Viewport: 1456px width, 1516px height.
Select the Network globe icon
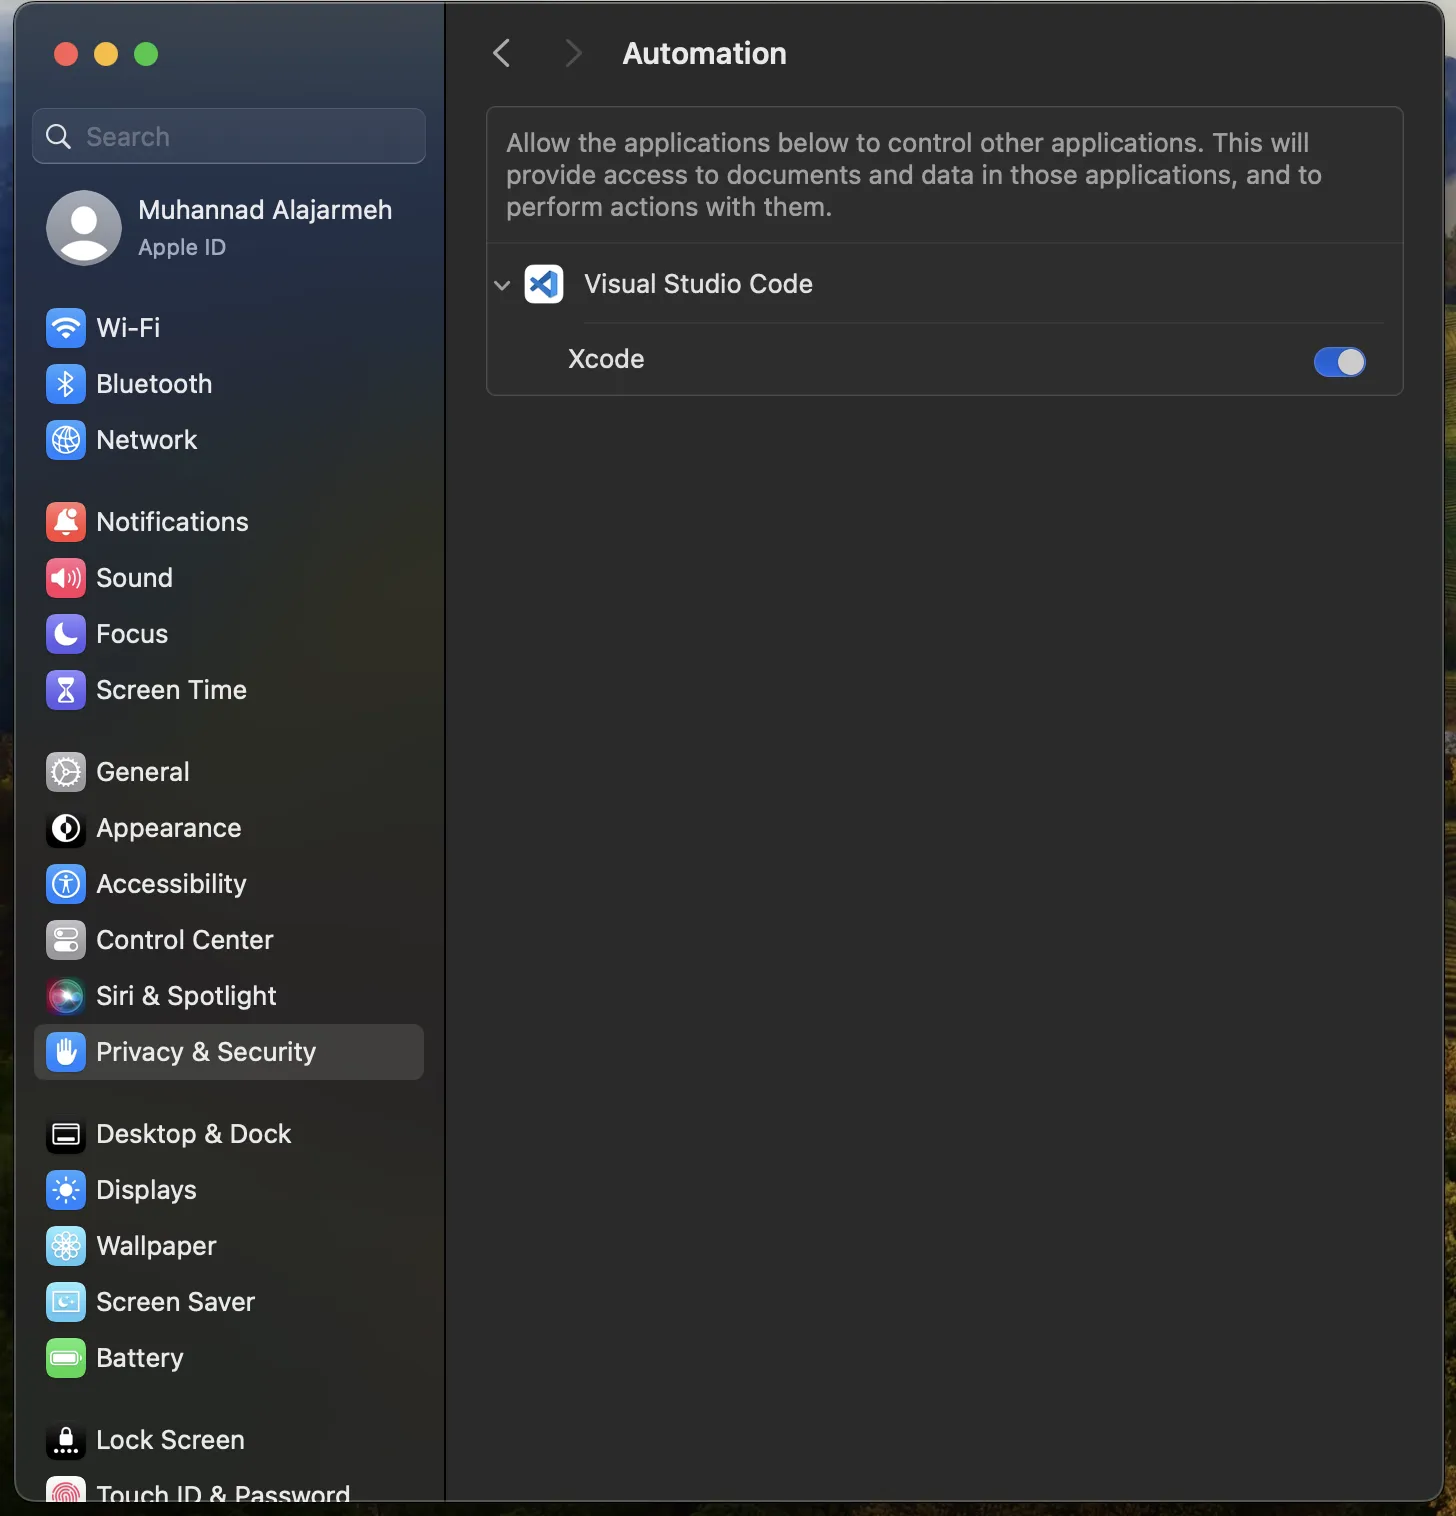[66, 440]
